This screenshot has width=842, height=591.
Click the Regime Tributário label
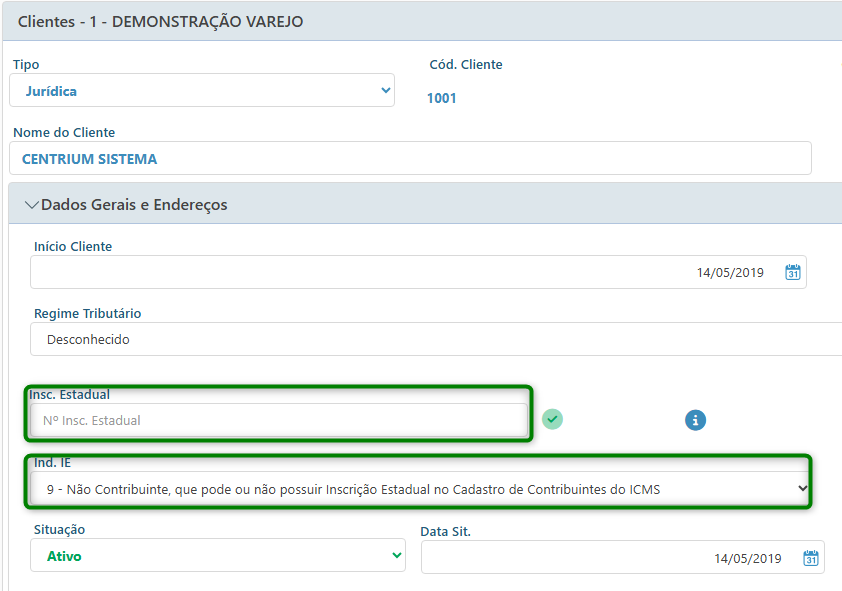click(87, 313)
